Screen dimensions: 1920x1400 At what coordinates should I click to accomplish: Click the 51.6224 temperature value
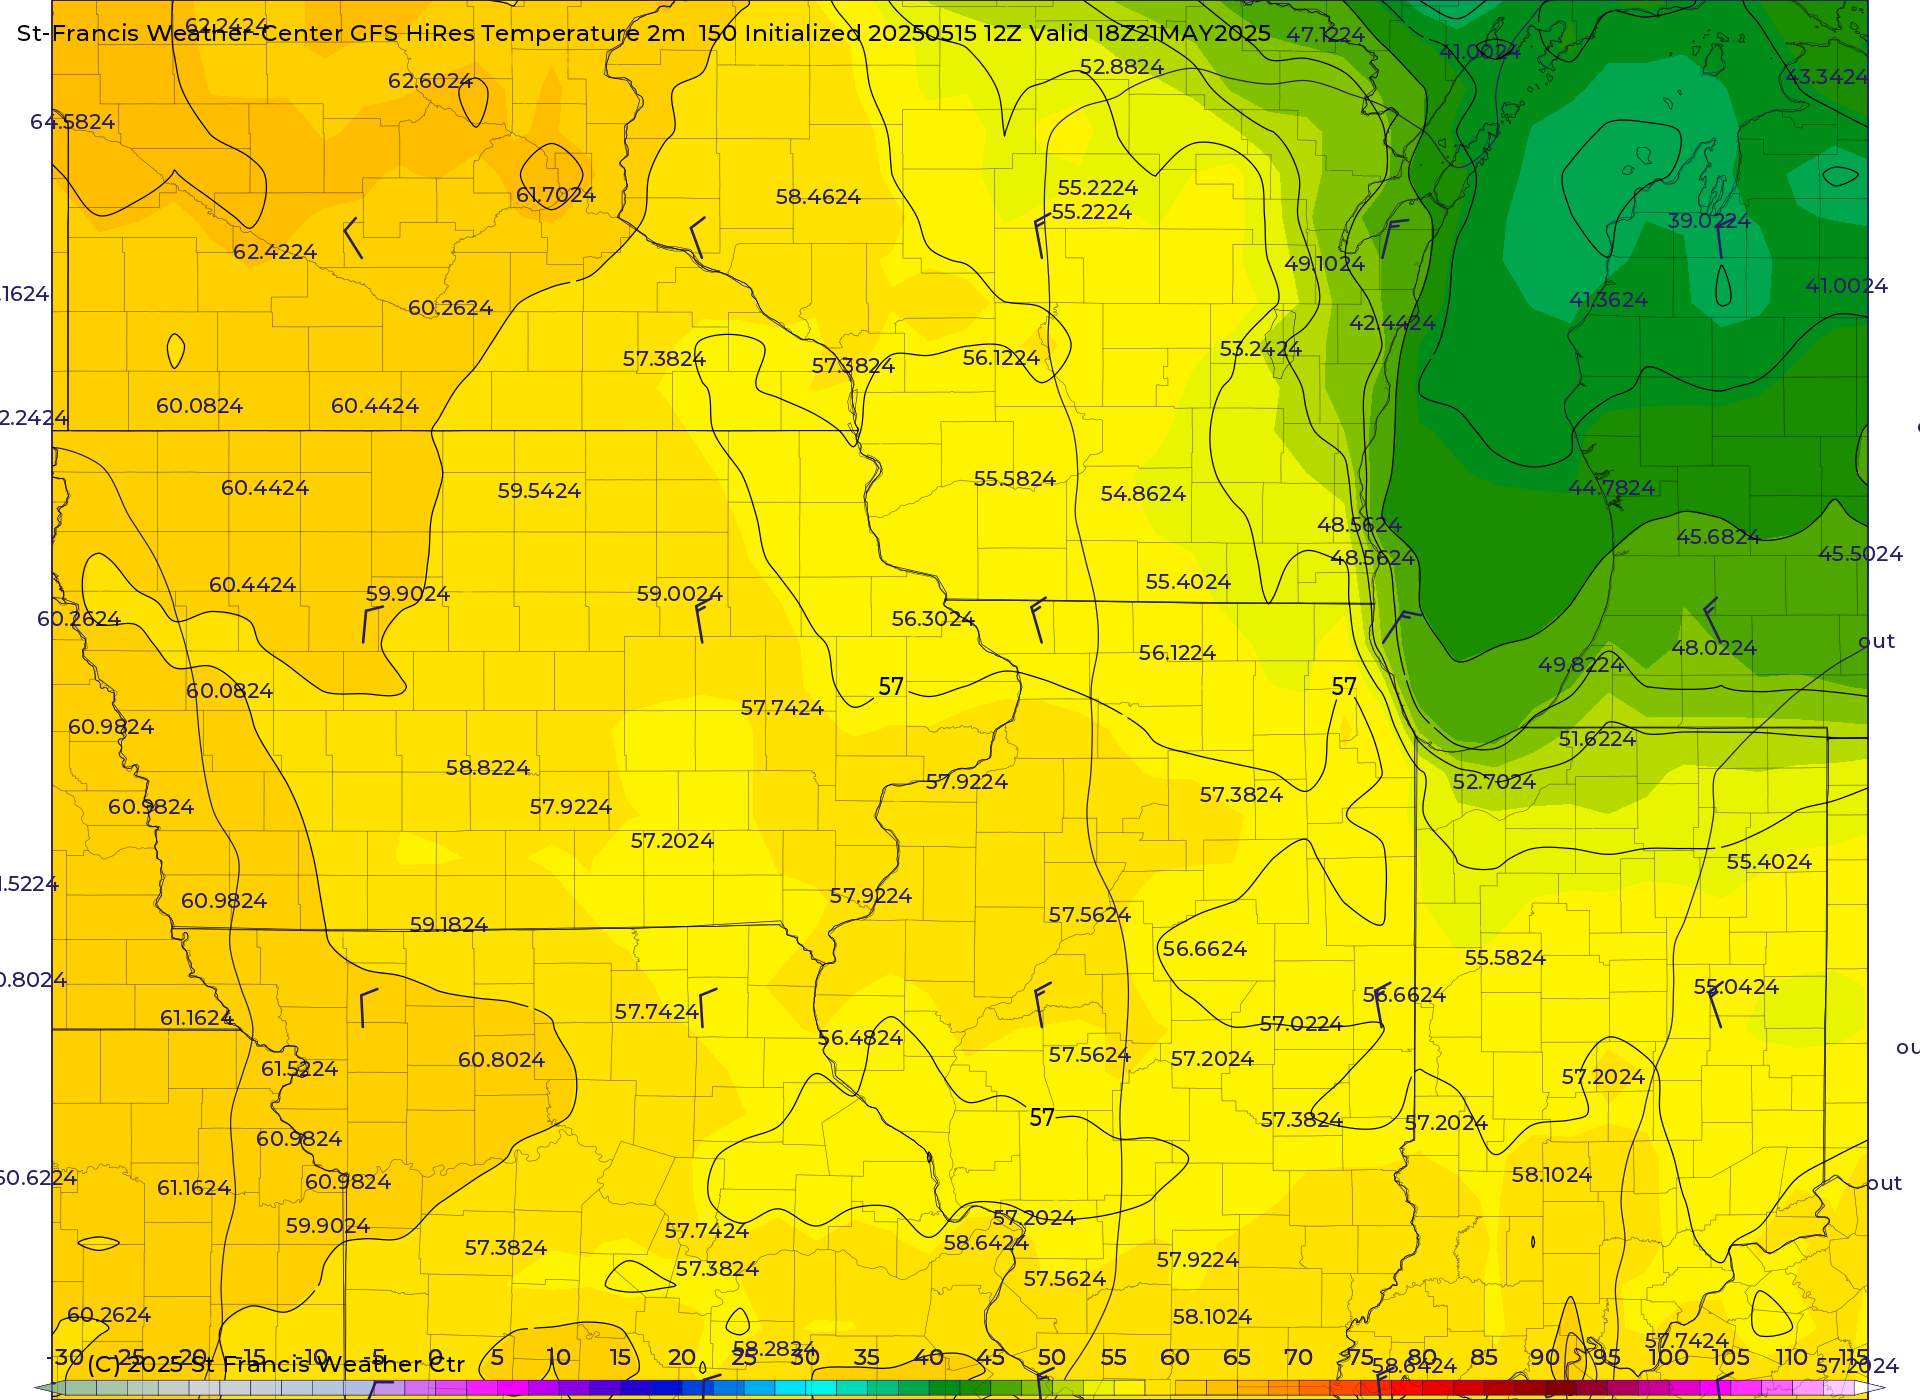[x=1598, y=739]
